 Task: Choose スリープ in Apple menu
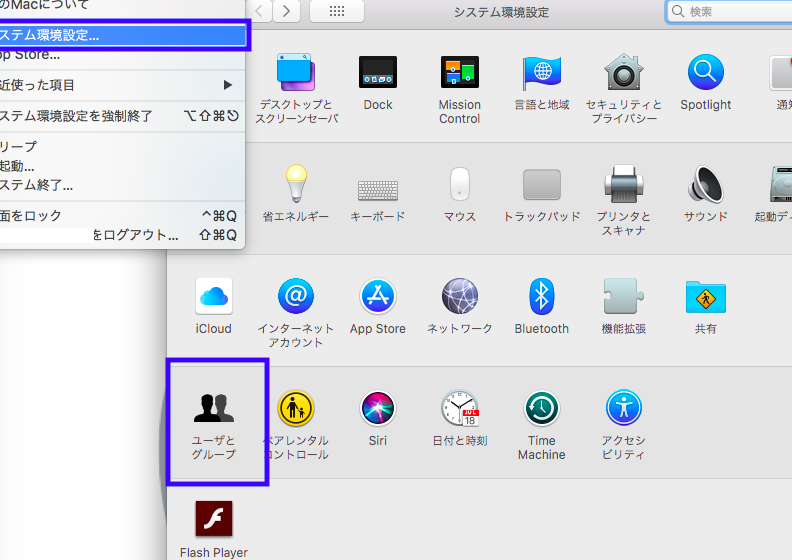tap(123, 146)
